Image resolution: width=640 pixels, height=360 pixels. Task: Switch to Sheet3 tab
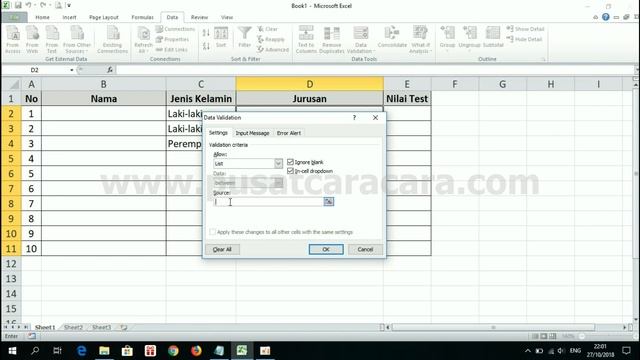click(102, 327)
